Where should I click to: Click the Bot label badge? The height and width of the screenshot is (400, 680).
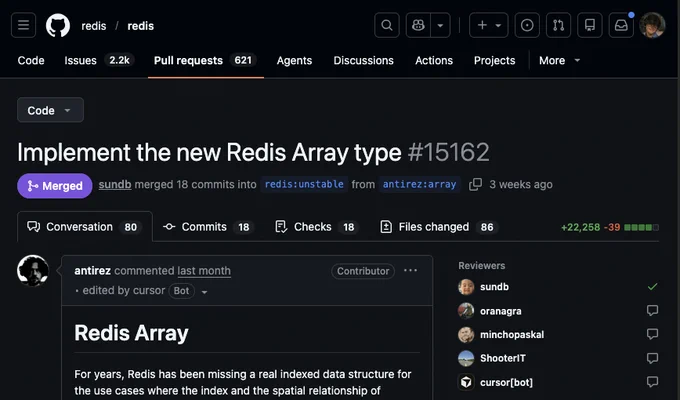(181, 291)
